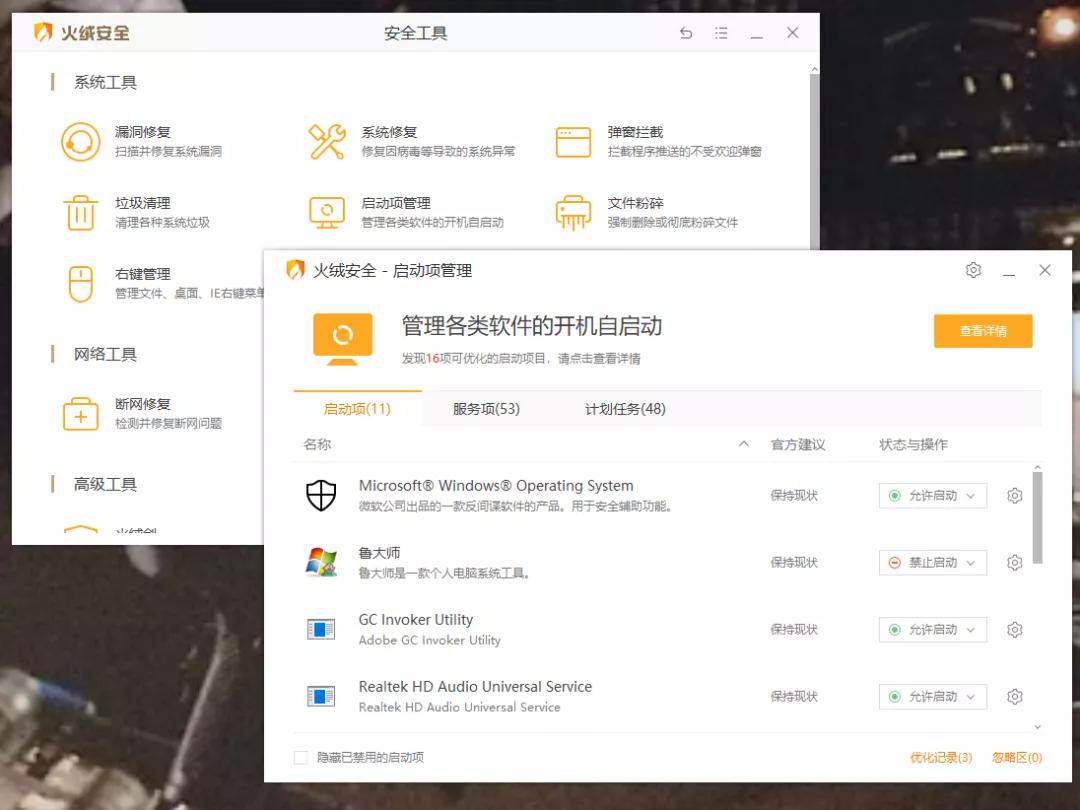This screenshot has width=1080, height=810.
Task: Click the 查看详情 button
Action: (x=983, y=331)
